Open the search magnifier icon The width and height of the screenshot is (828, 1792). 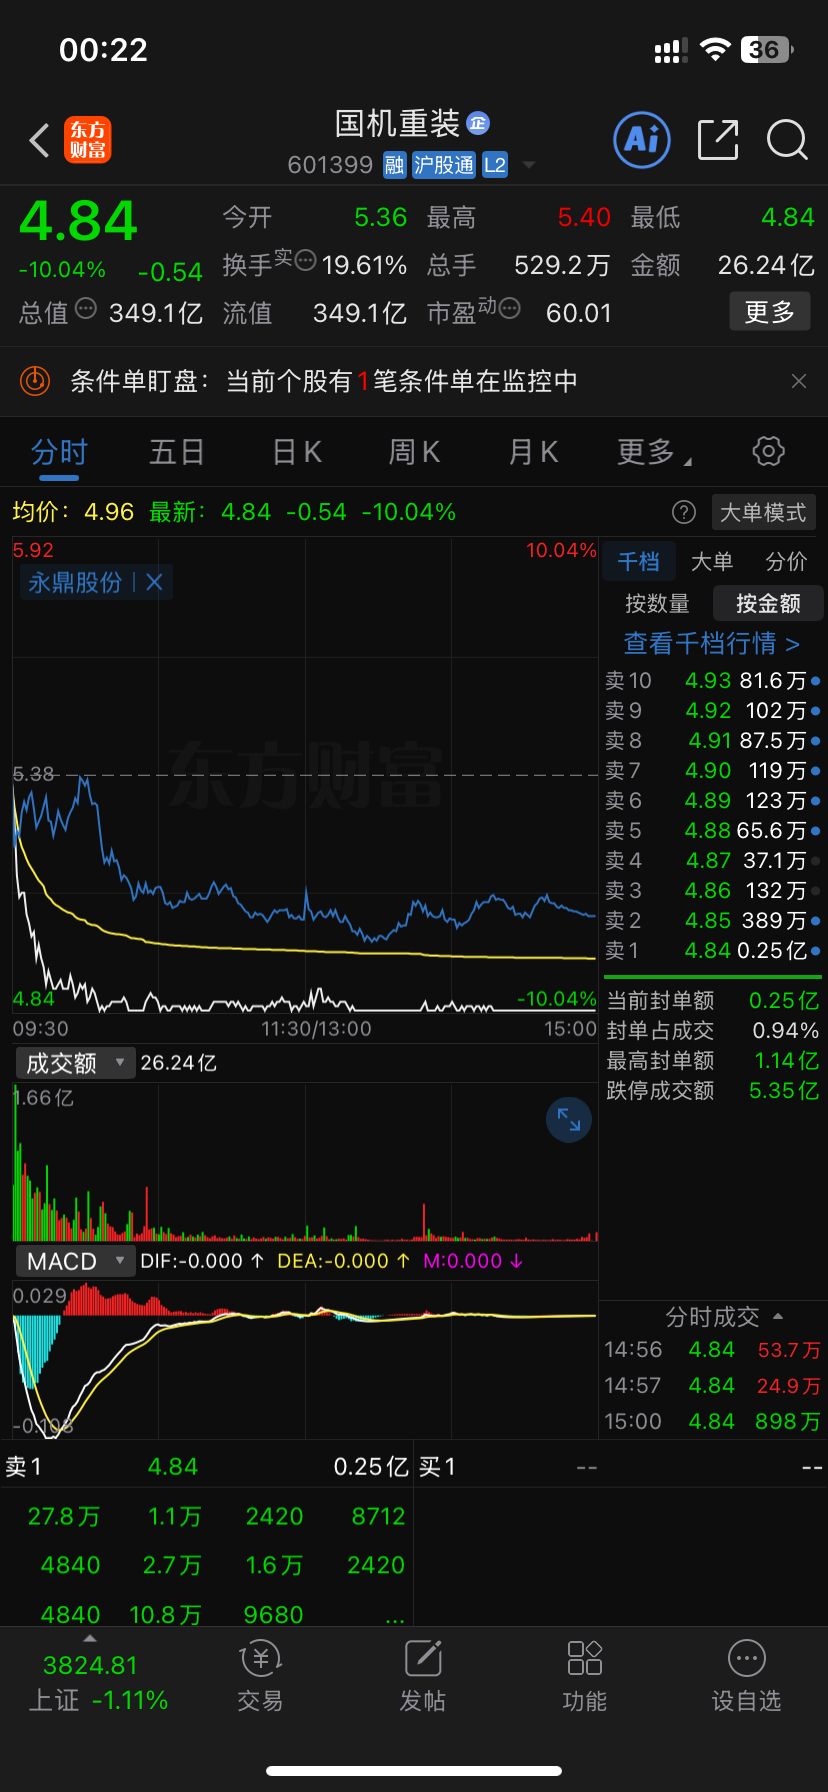coord(787,140)
